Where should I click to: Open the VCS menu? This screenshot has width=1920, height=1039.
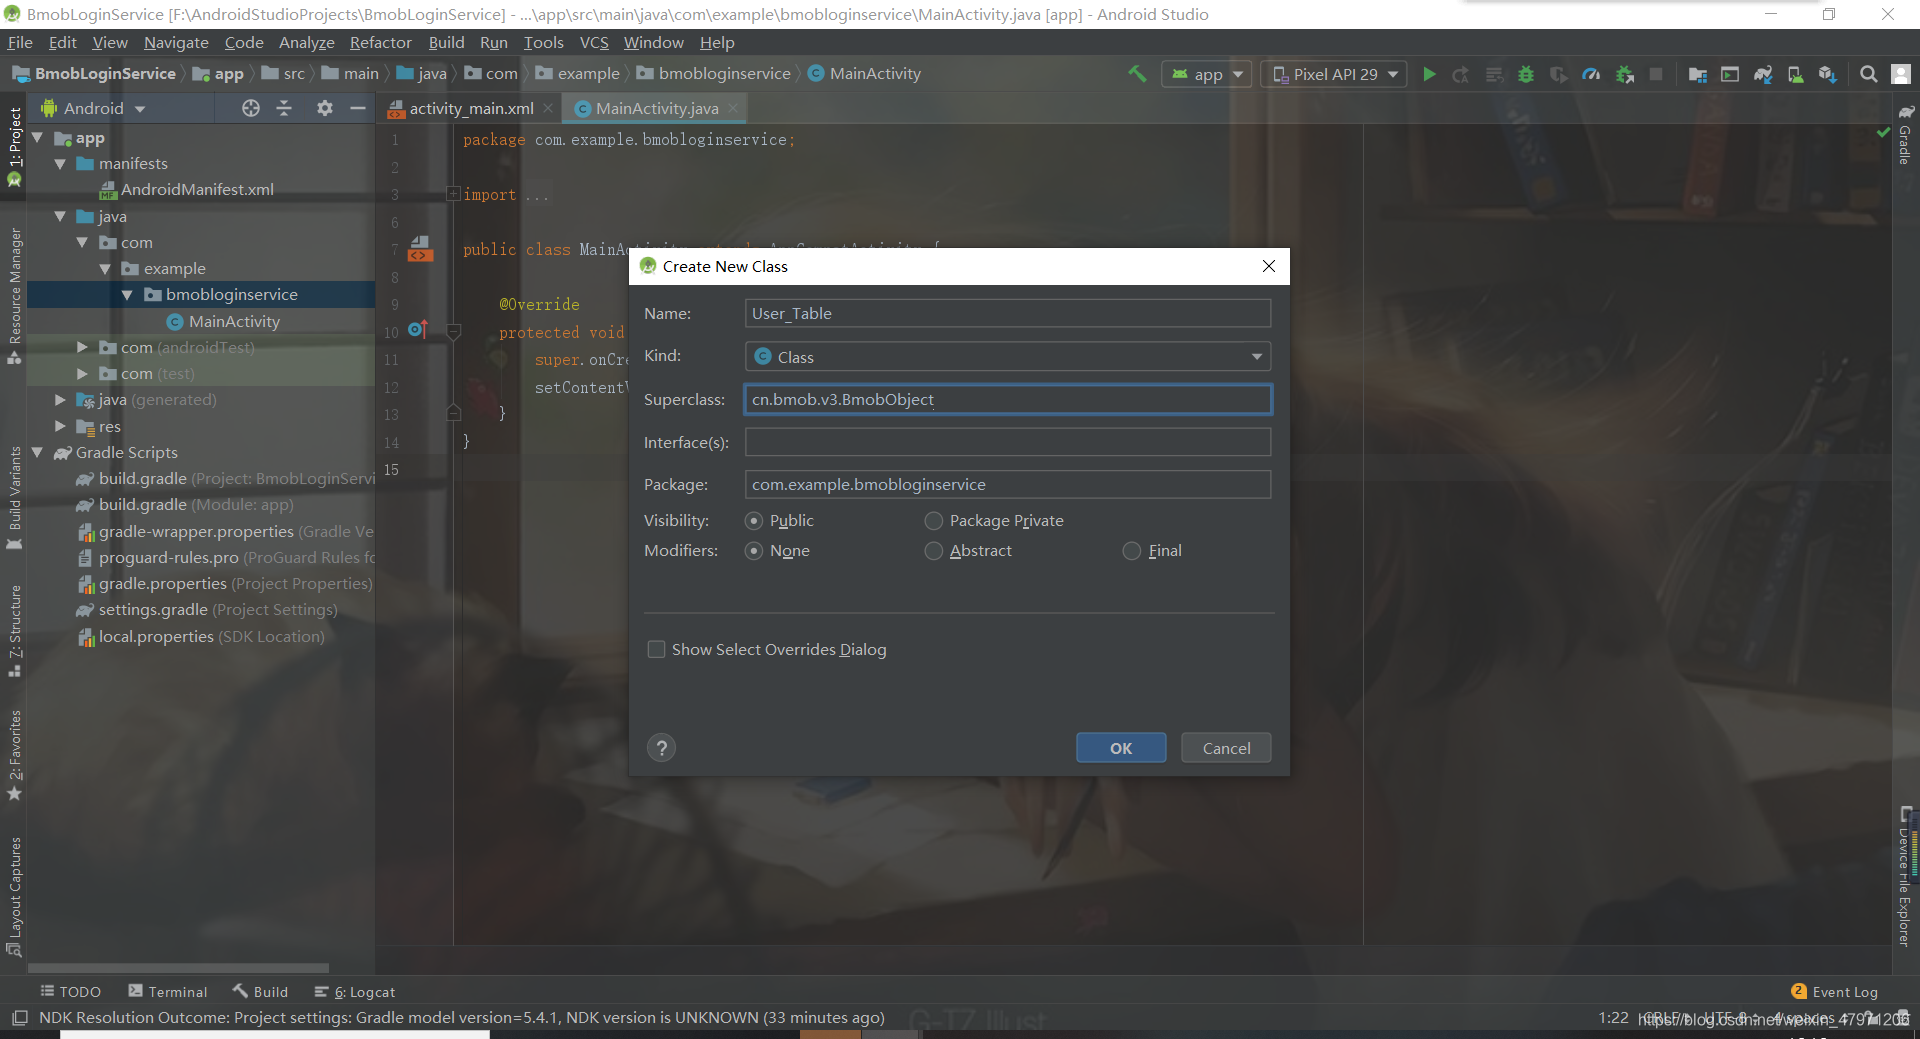tap(594, 42)
